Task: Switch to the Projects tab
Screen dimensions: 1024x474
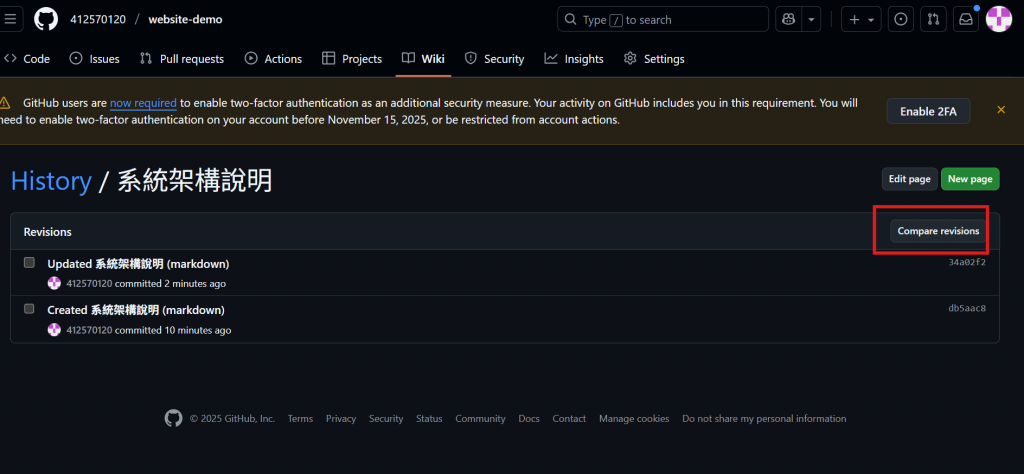Action: [x=352, y=59]
